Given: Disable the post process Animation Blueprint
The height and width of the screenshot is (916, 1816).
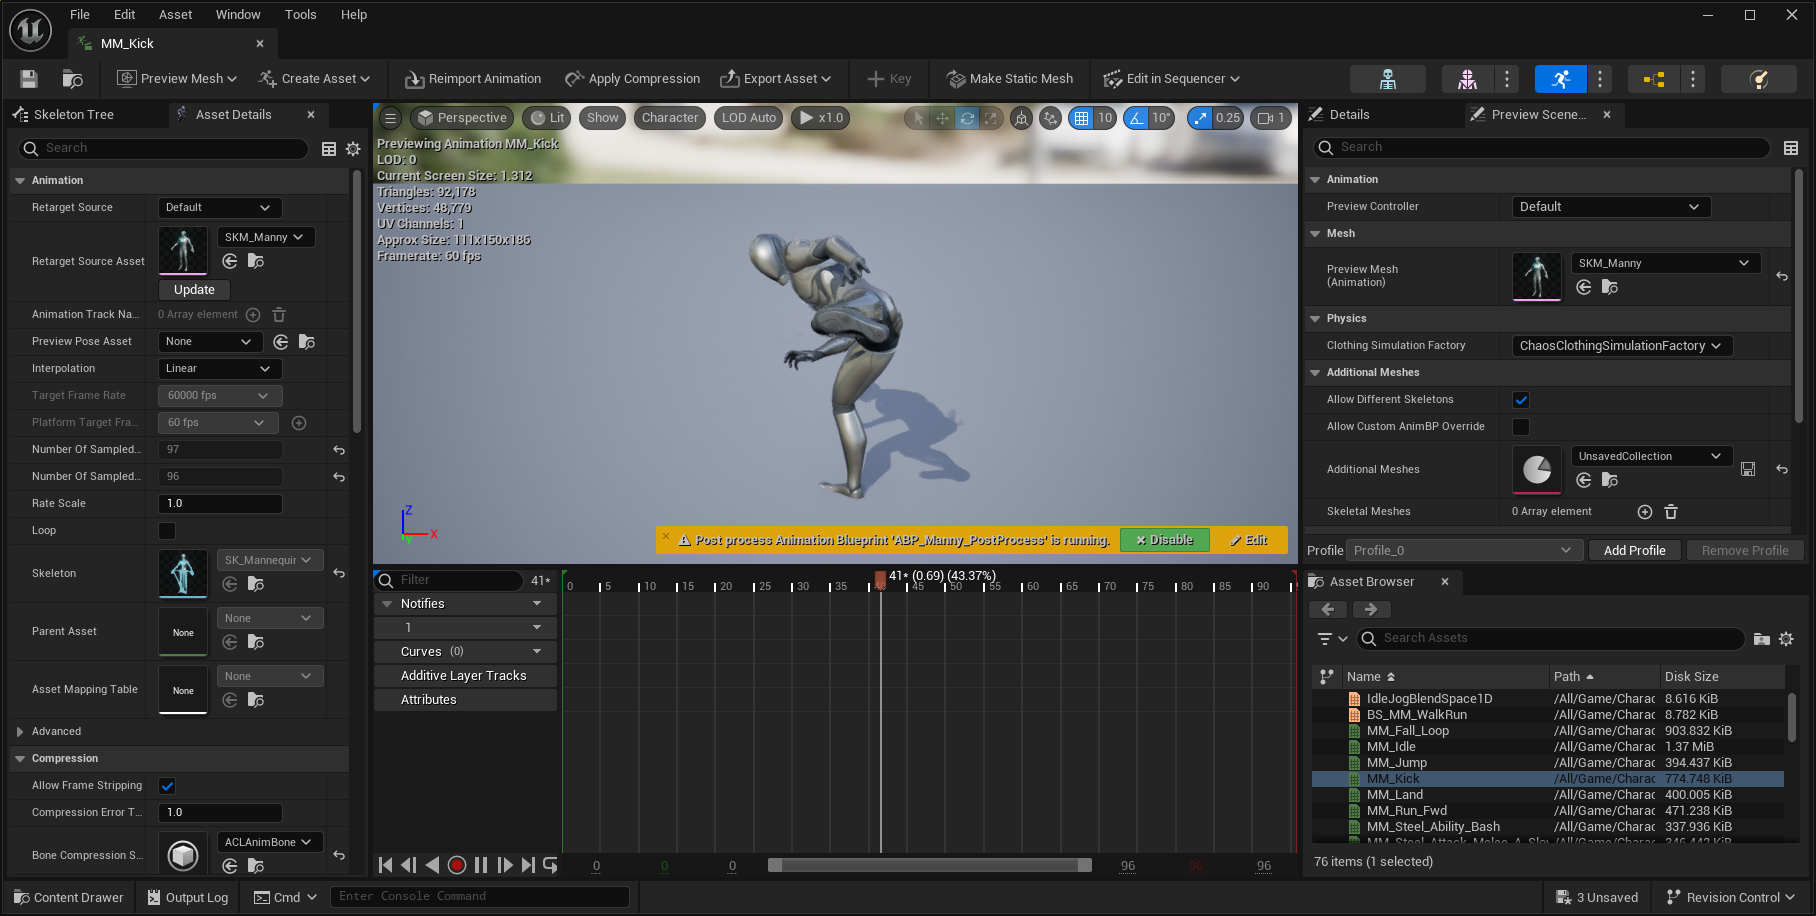Looking at the screenshot, I should point(1164,540).
